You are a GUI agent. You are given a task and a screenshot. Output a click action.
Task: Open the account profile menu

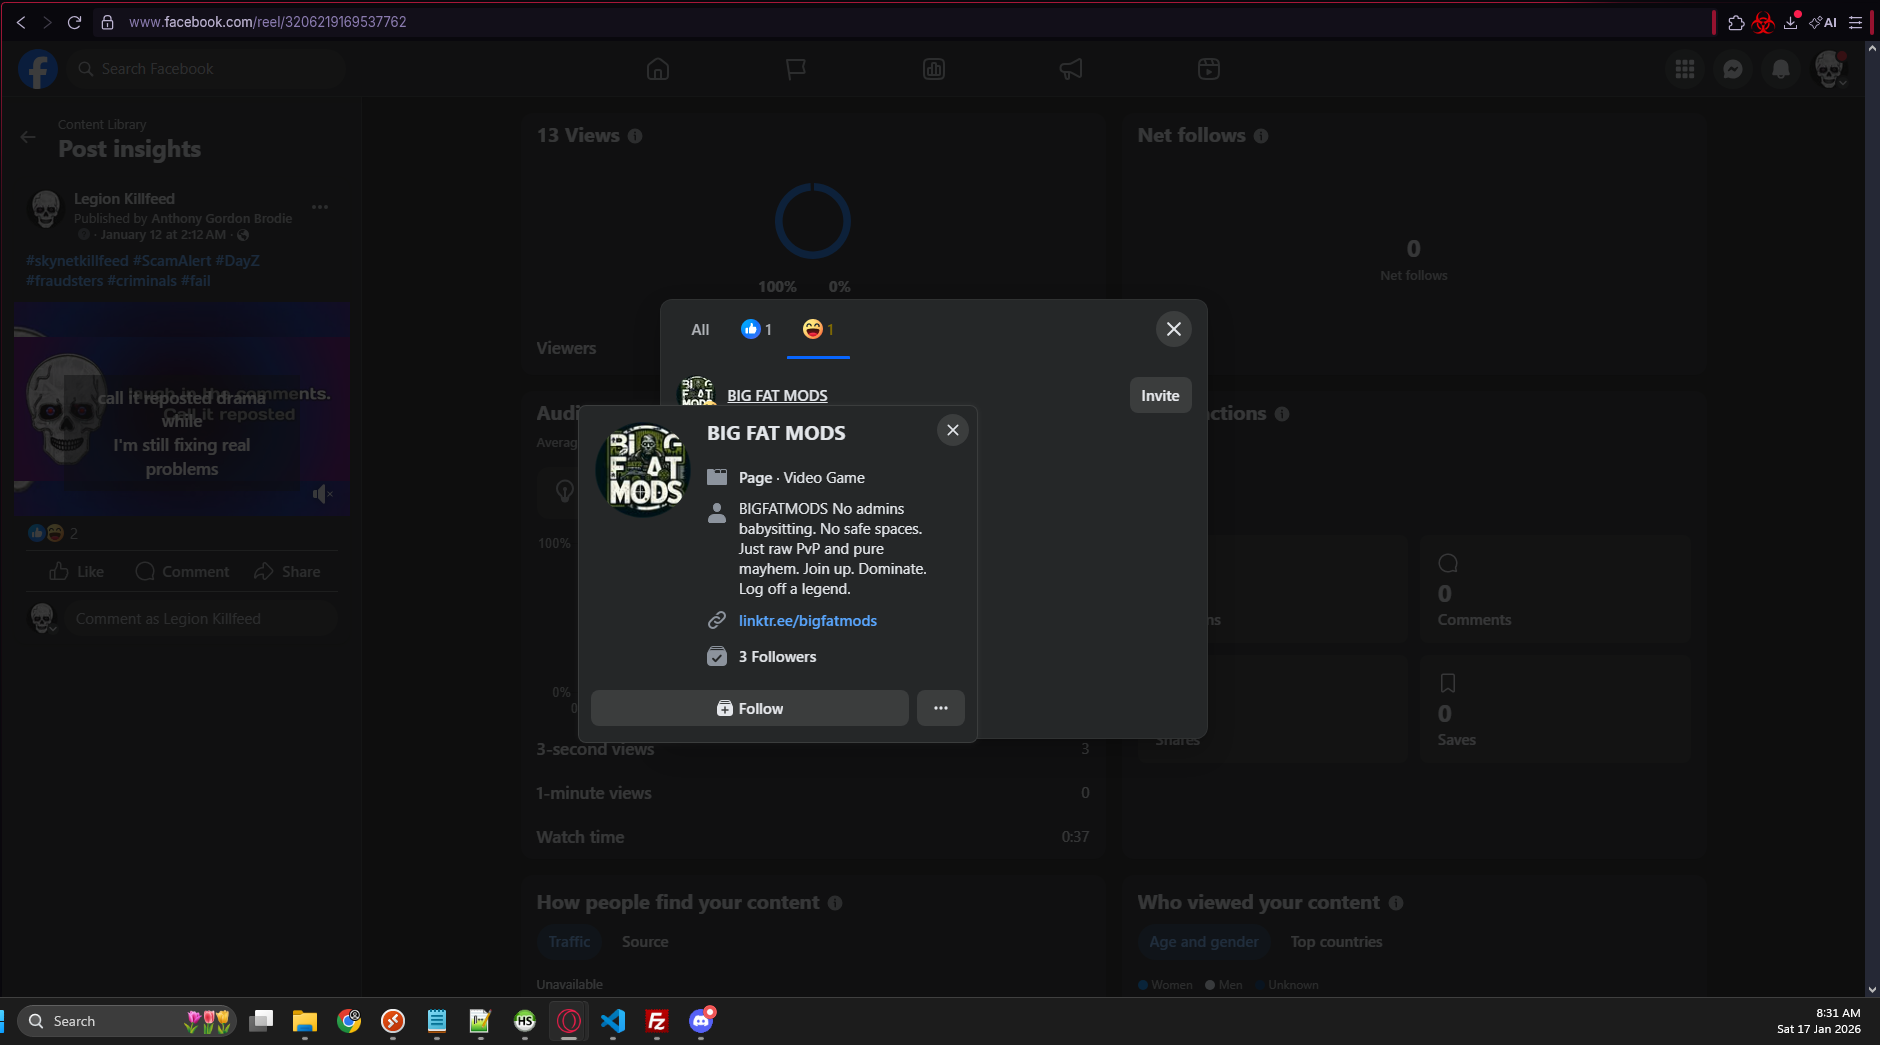[1829, 69]
